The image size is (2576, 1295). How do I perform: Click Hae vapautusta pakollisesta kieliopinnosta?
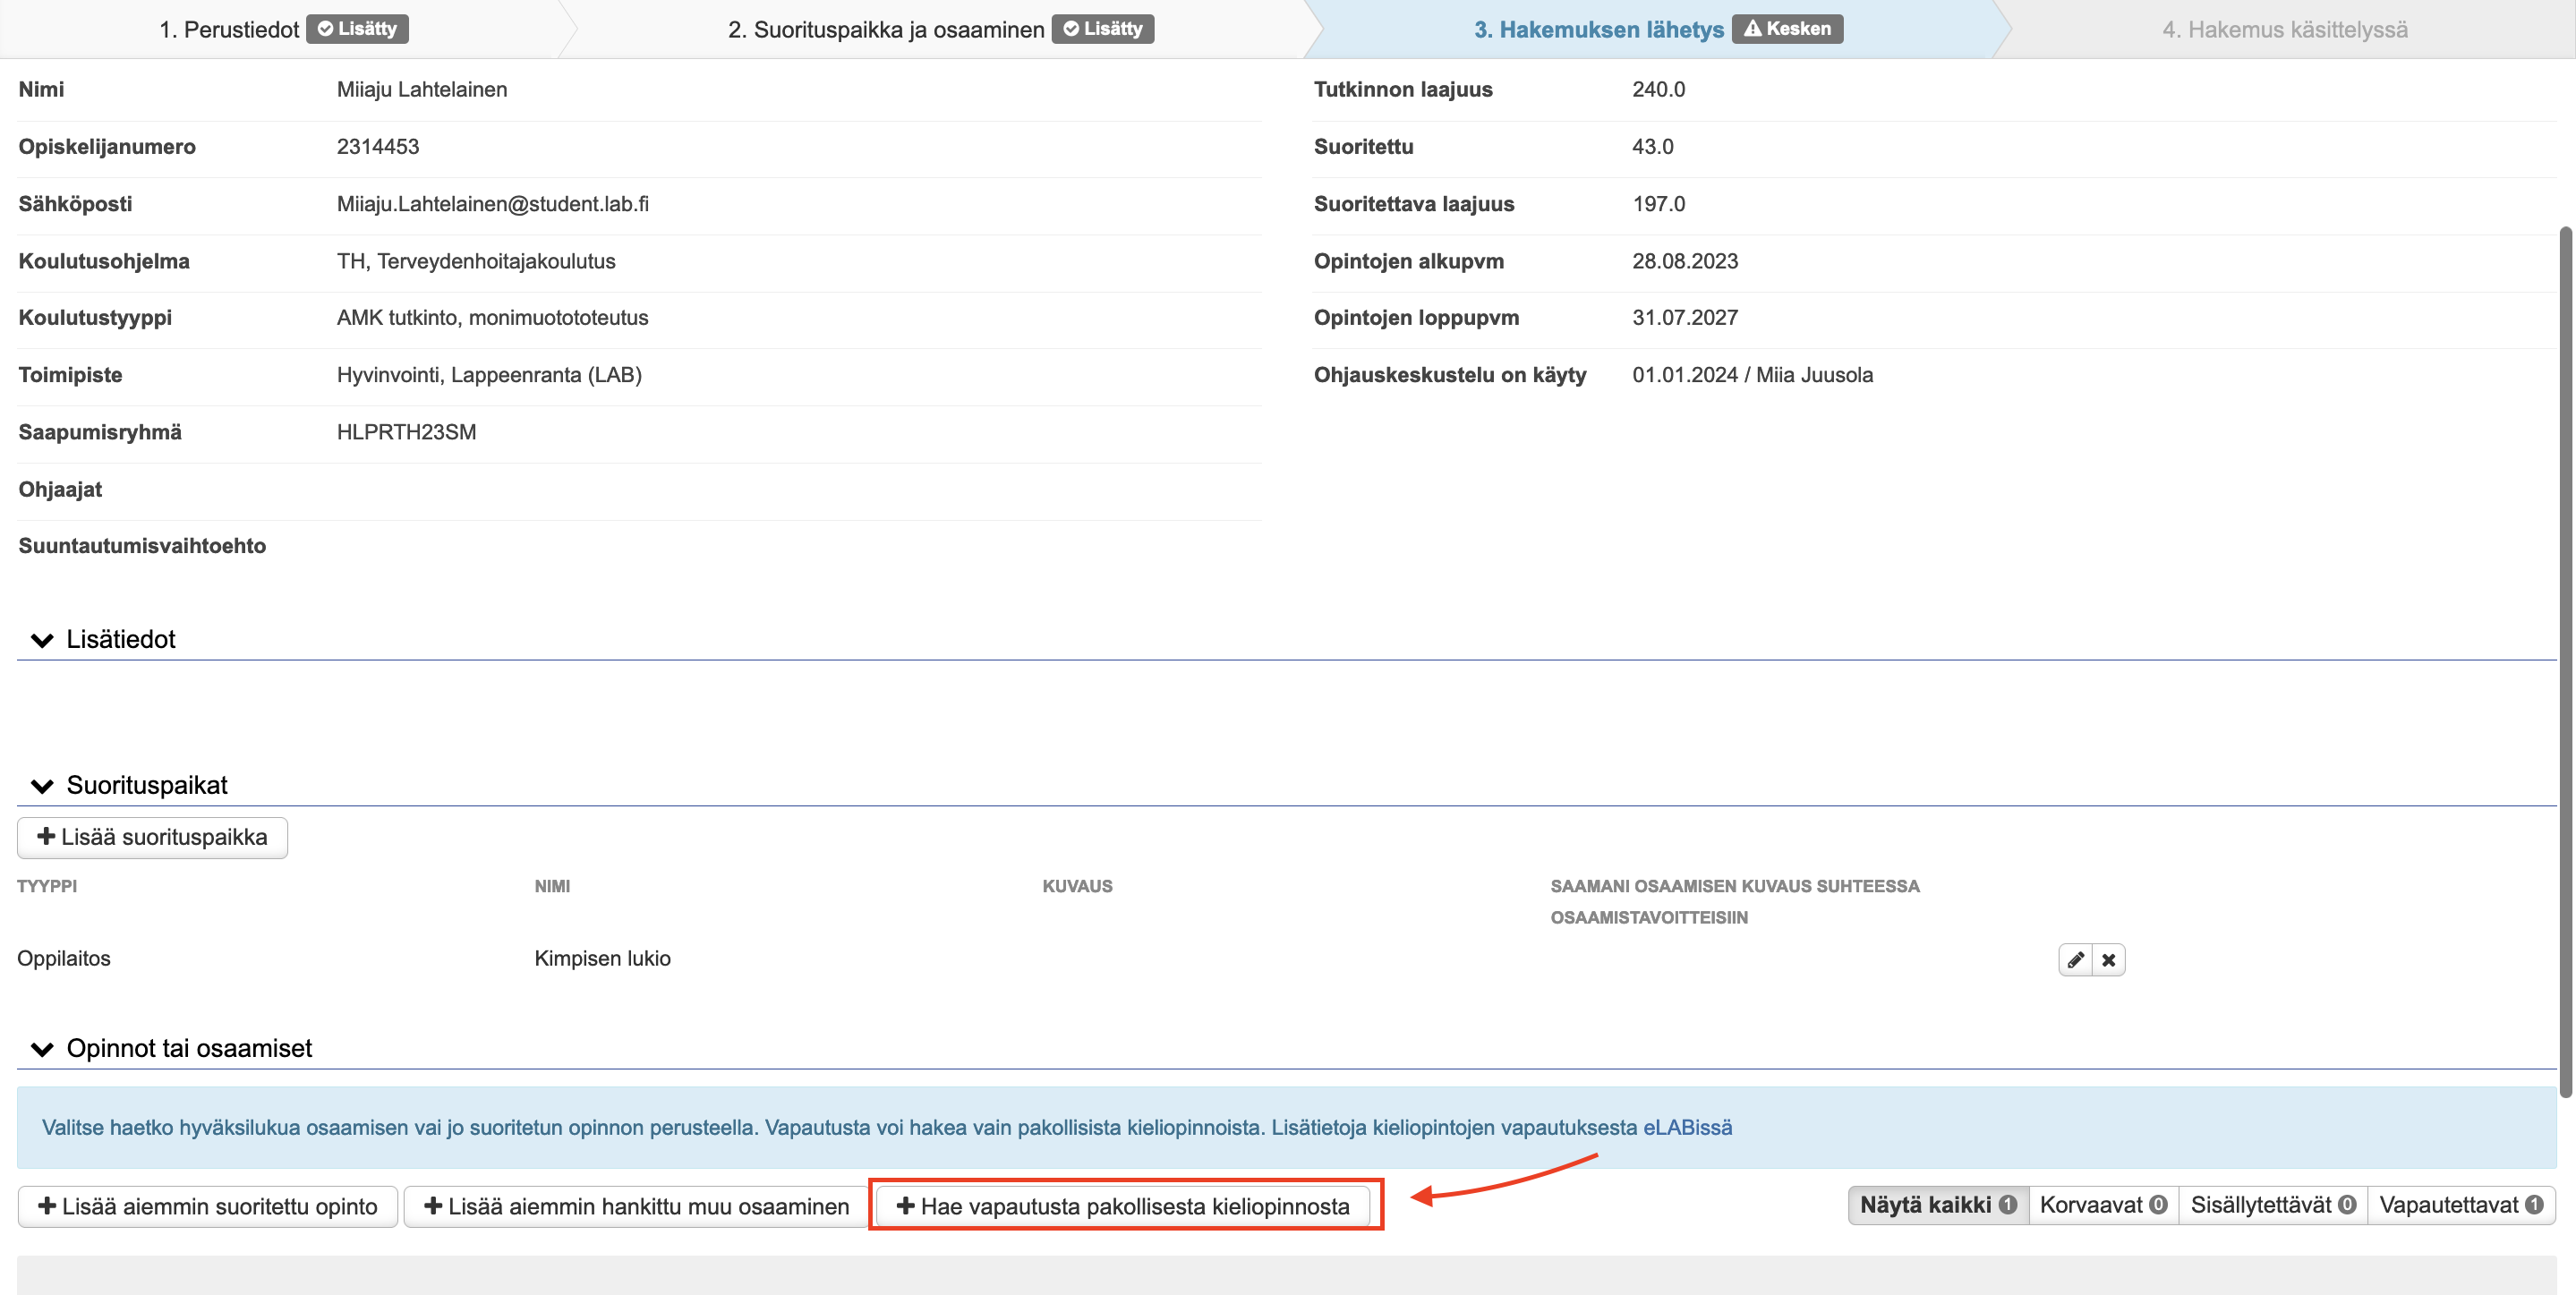tap(1123, 1206)
